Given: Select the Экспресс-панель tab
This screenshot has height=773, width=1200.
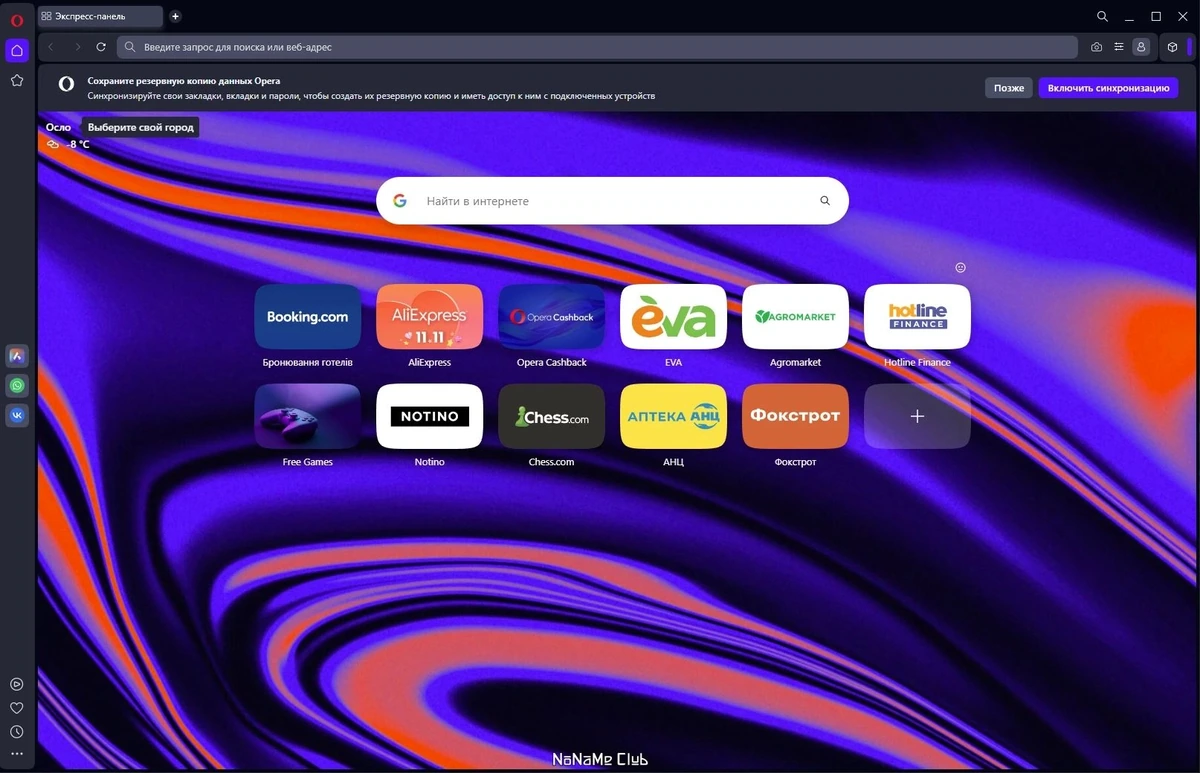Looking at the screenshot, I should pos(100,16).
